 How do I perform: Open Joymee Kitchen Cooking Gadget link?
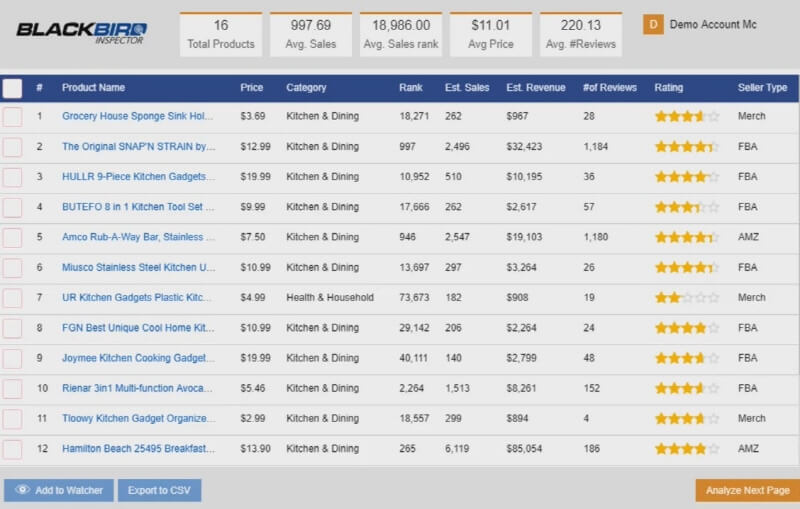pyautogui.click(x=138, y=358)
